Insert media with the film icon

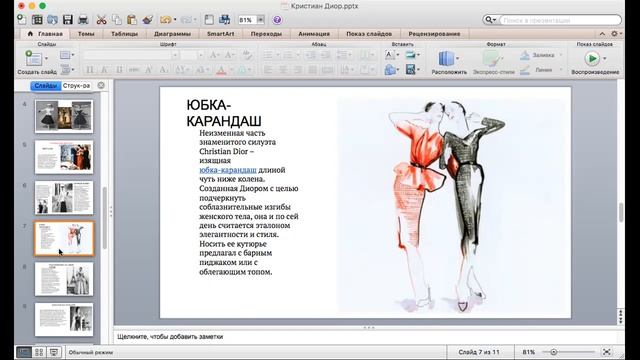click(411, 69)
